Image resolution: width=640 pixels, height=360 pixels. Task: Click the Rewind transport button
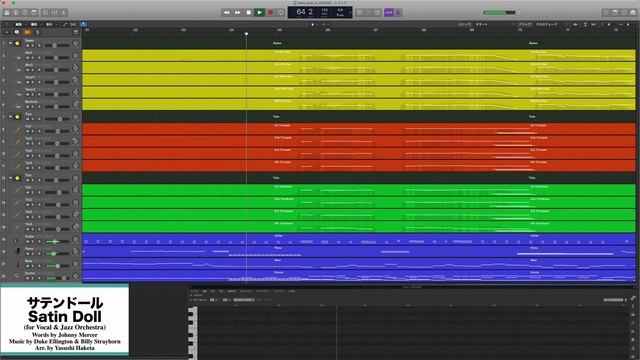(227, 13)
